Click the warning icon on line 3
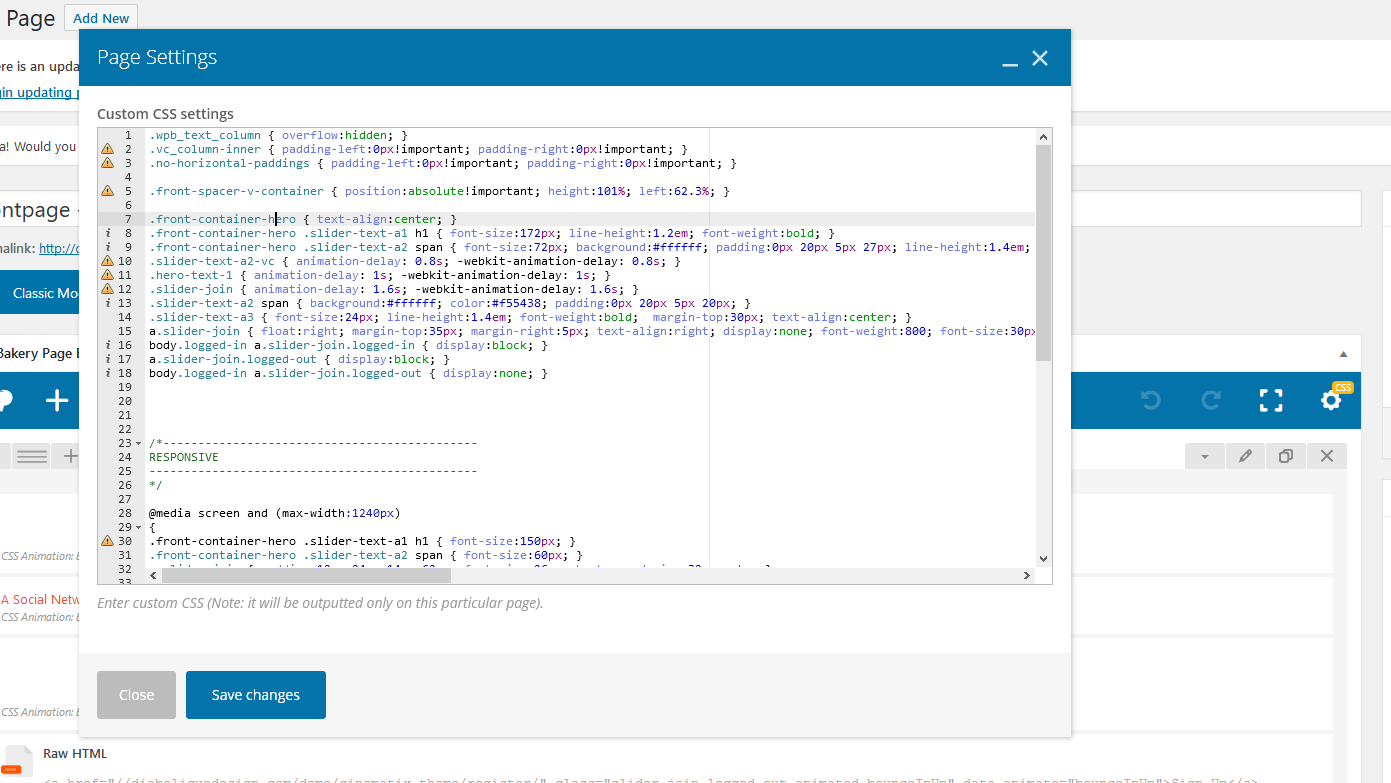This screenshot has height=783, width=1391. point(107,163)
